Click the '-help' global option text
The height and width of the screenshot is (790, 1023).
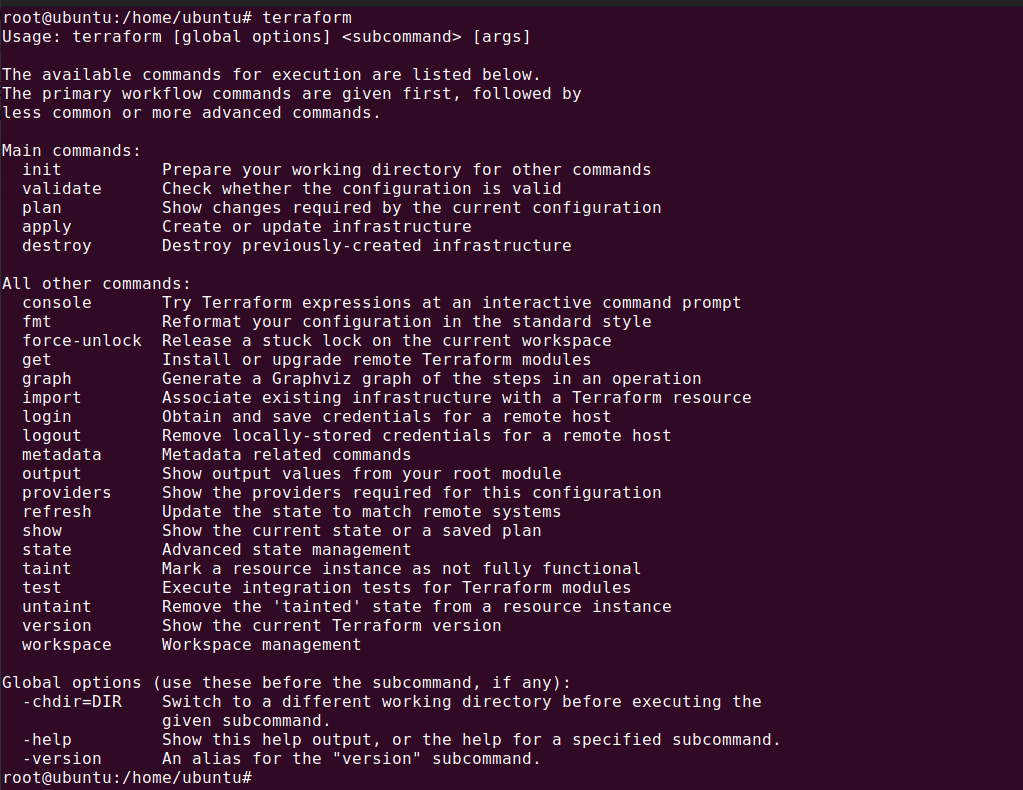click(47, 740)
